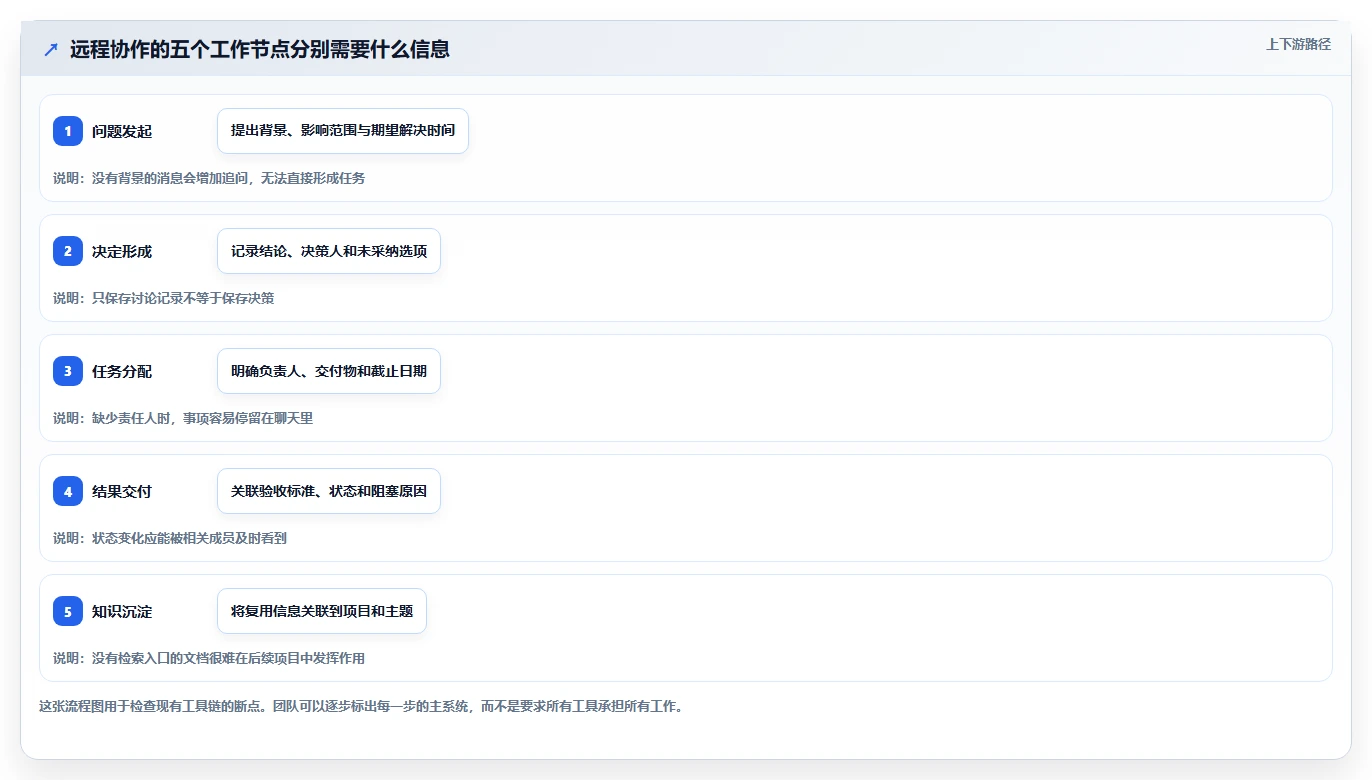Screen dimensions: 1372x780
Task: Click the note 状态变化应能被相关成员及时看到
Action: 189,538
